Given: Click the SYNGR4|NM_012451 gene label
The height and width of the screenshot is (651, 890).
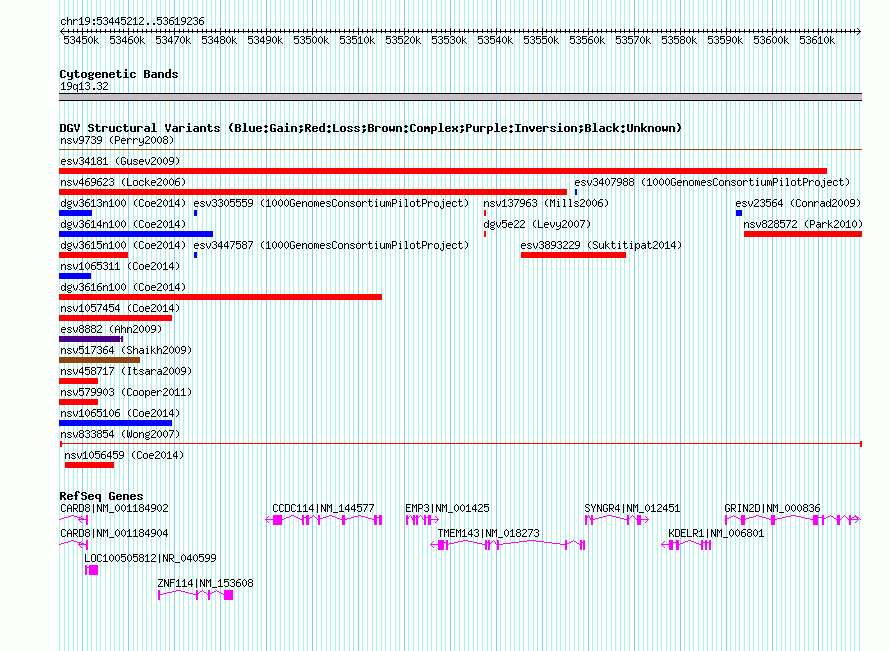Looking at the screenshot, I should click(x=632, y=509).
